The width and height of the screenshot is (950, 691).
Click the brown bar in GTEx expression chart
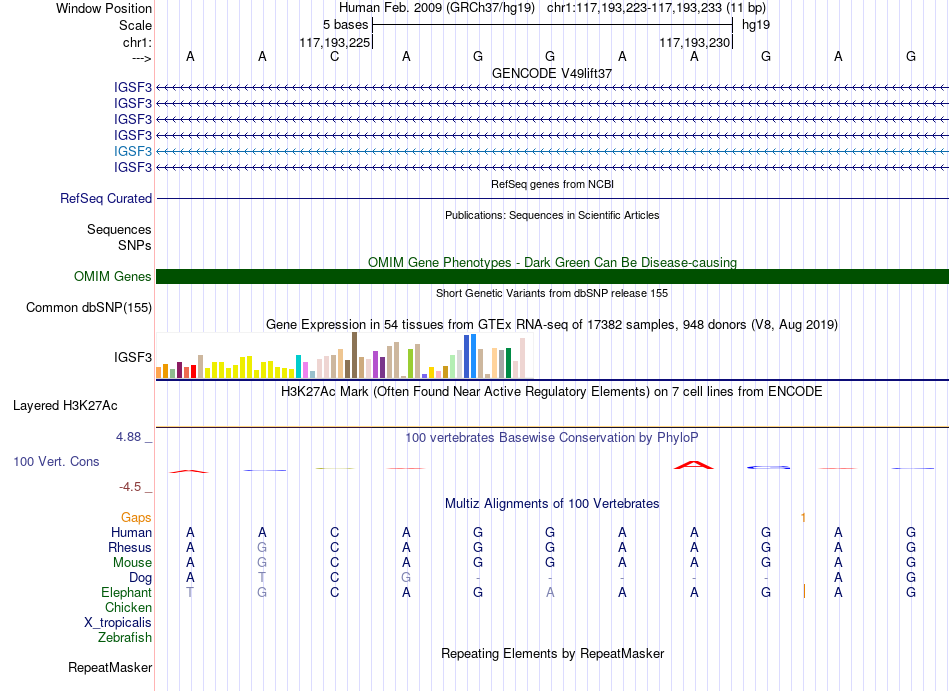(354, 355)
